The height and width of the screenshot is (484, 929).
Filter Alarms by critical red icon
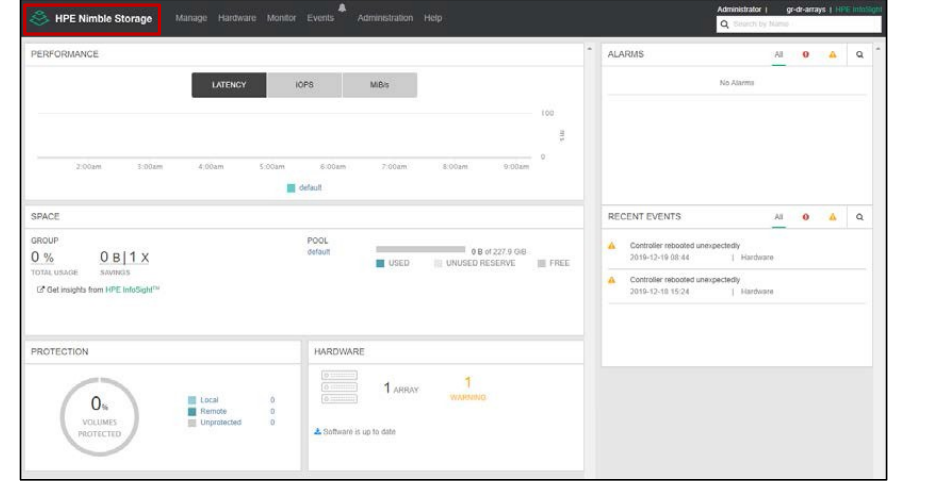pyautogui.click(x=806, y=55)
